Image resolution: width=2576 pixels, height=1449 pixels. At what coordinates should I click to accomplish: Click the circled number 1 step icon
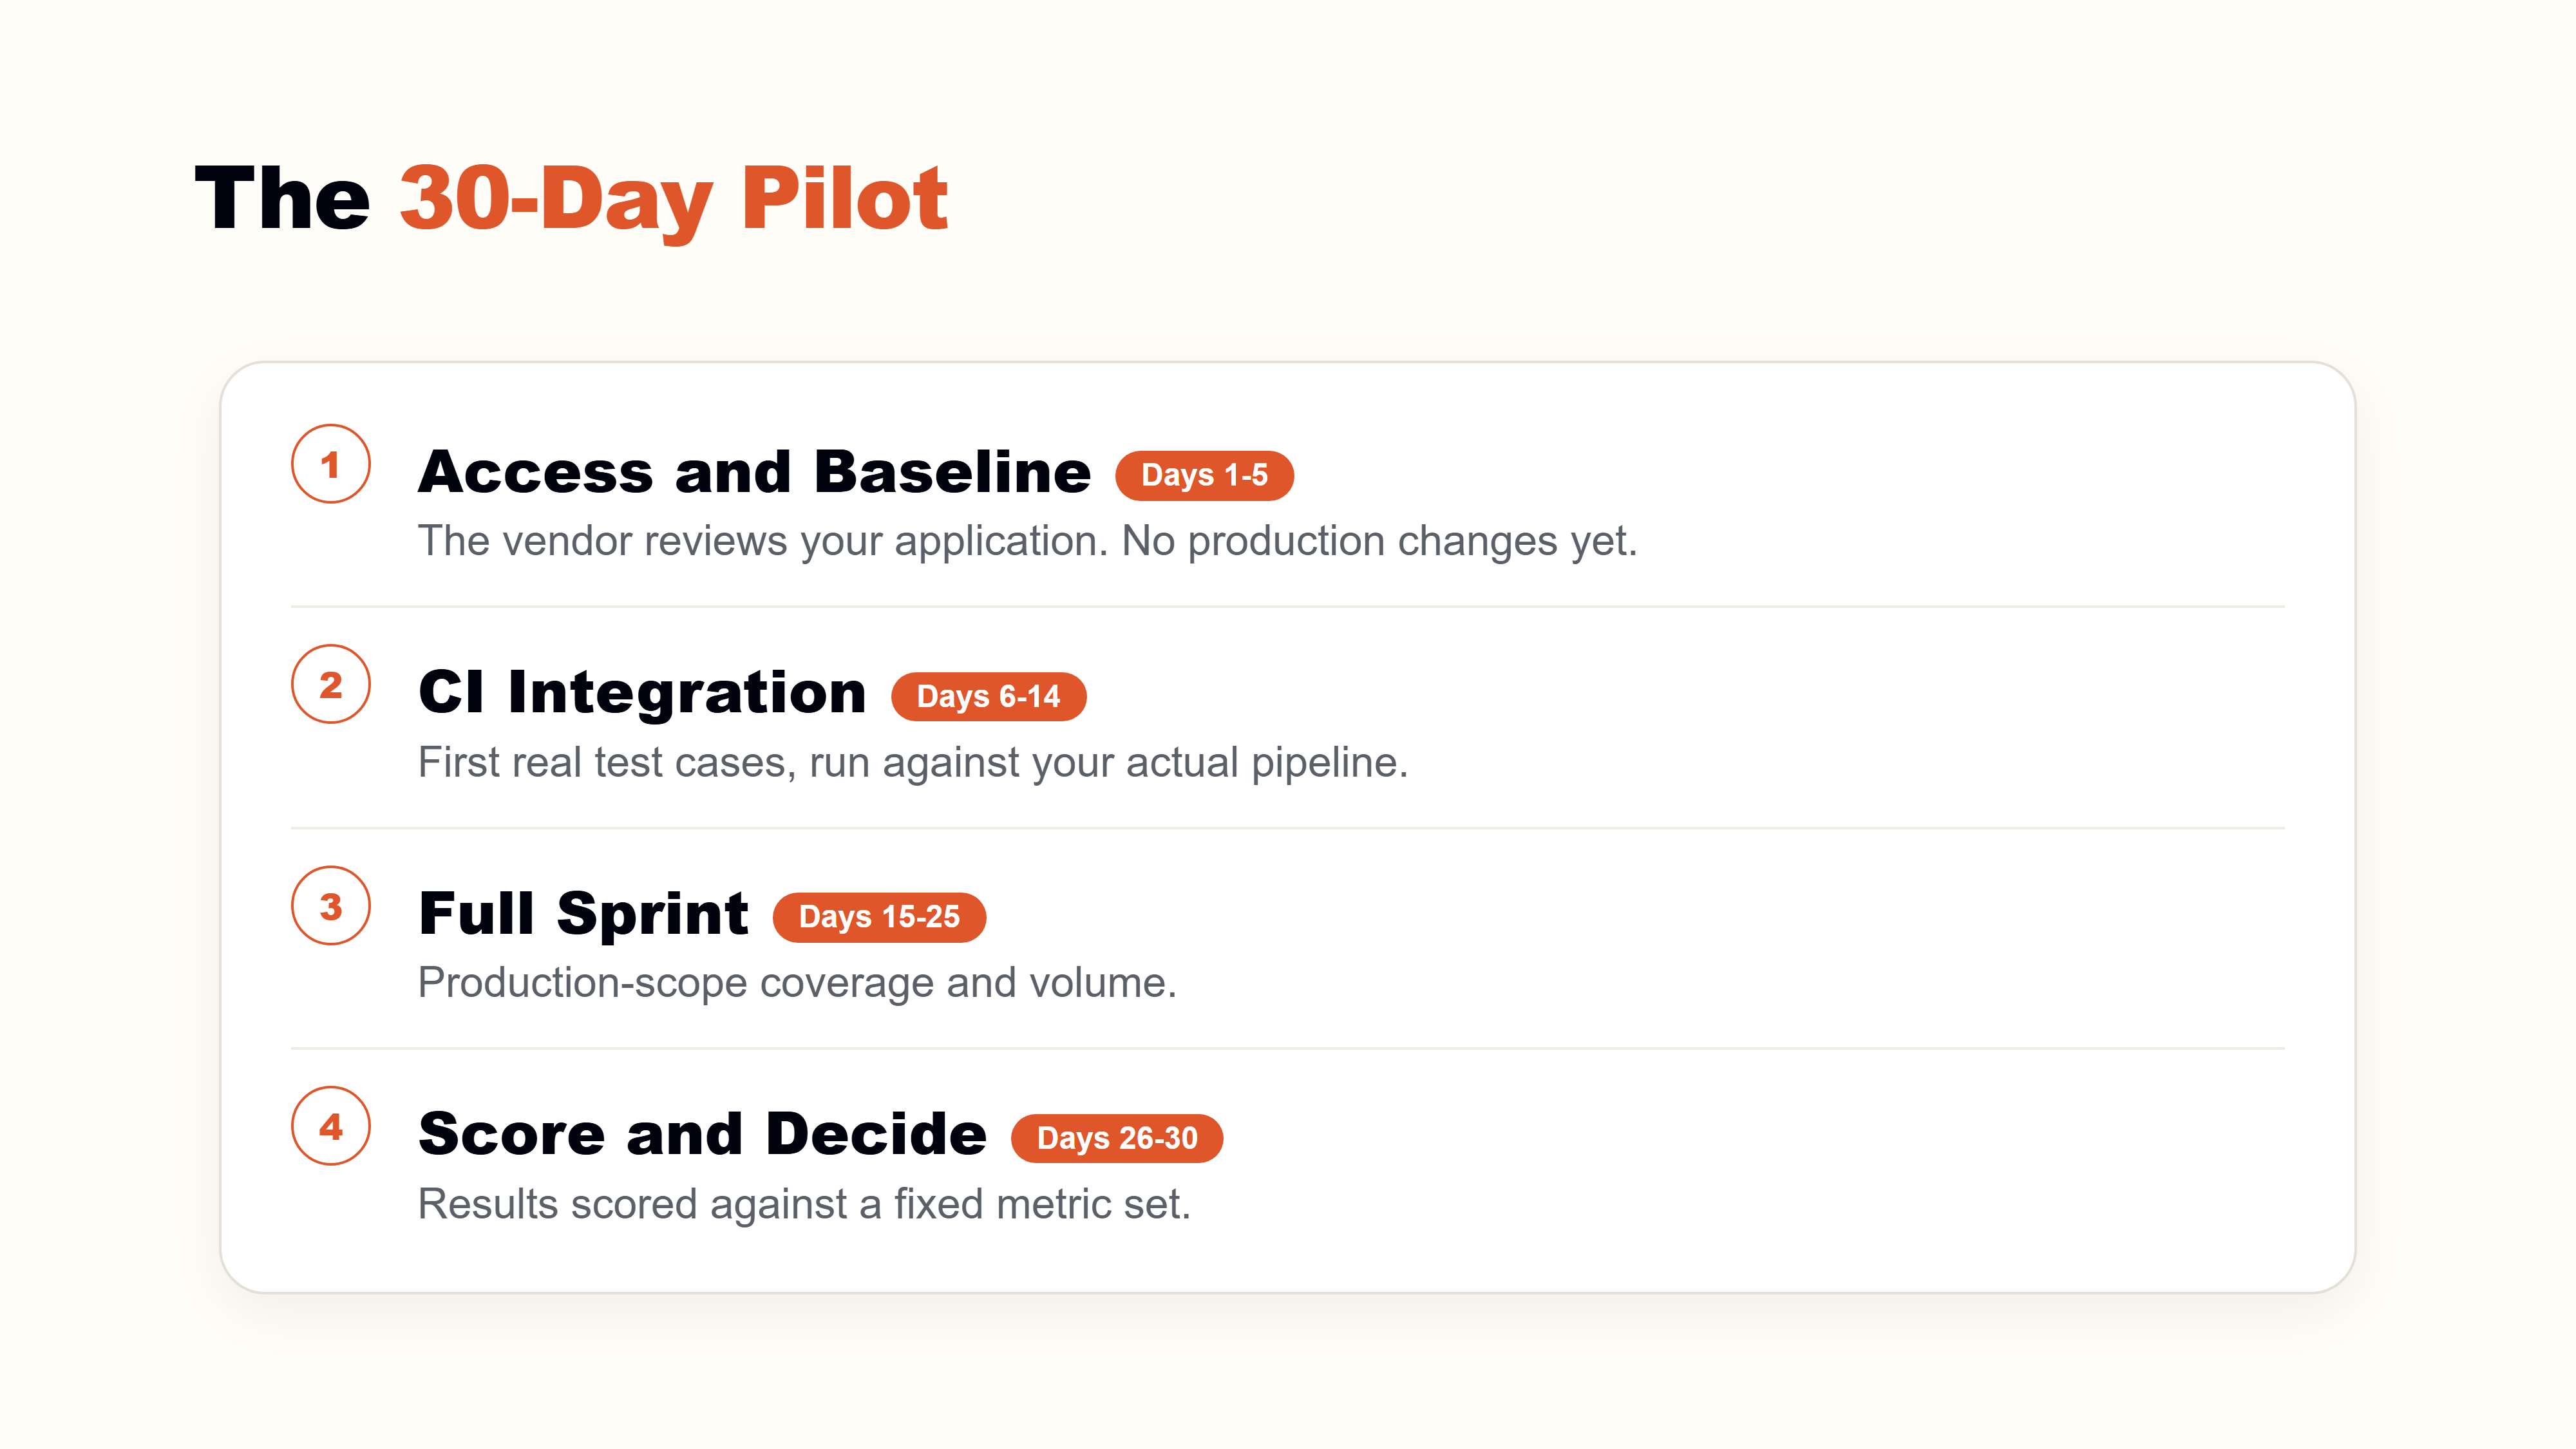coord(331,464)
